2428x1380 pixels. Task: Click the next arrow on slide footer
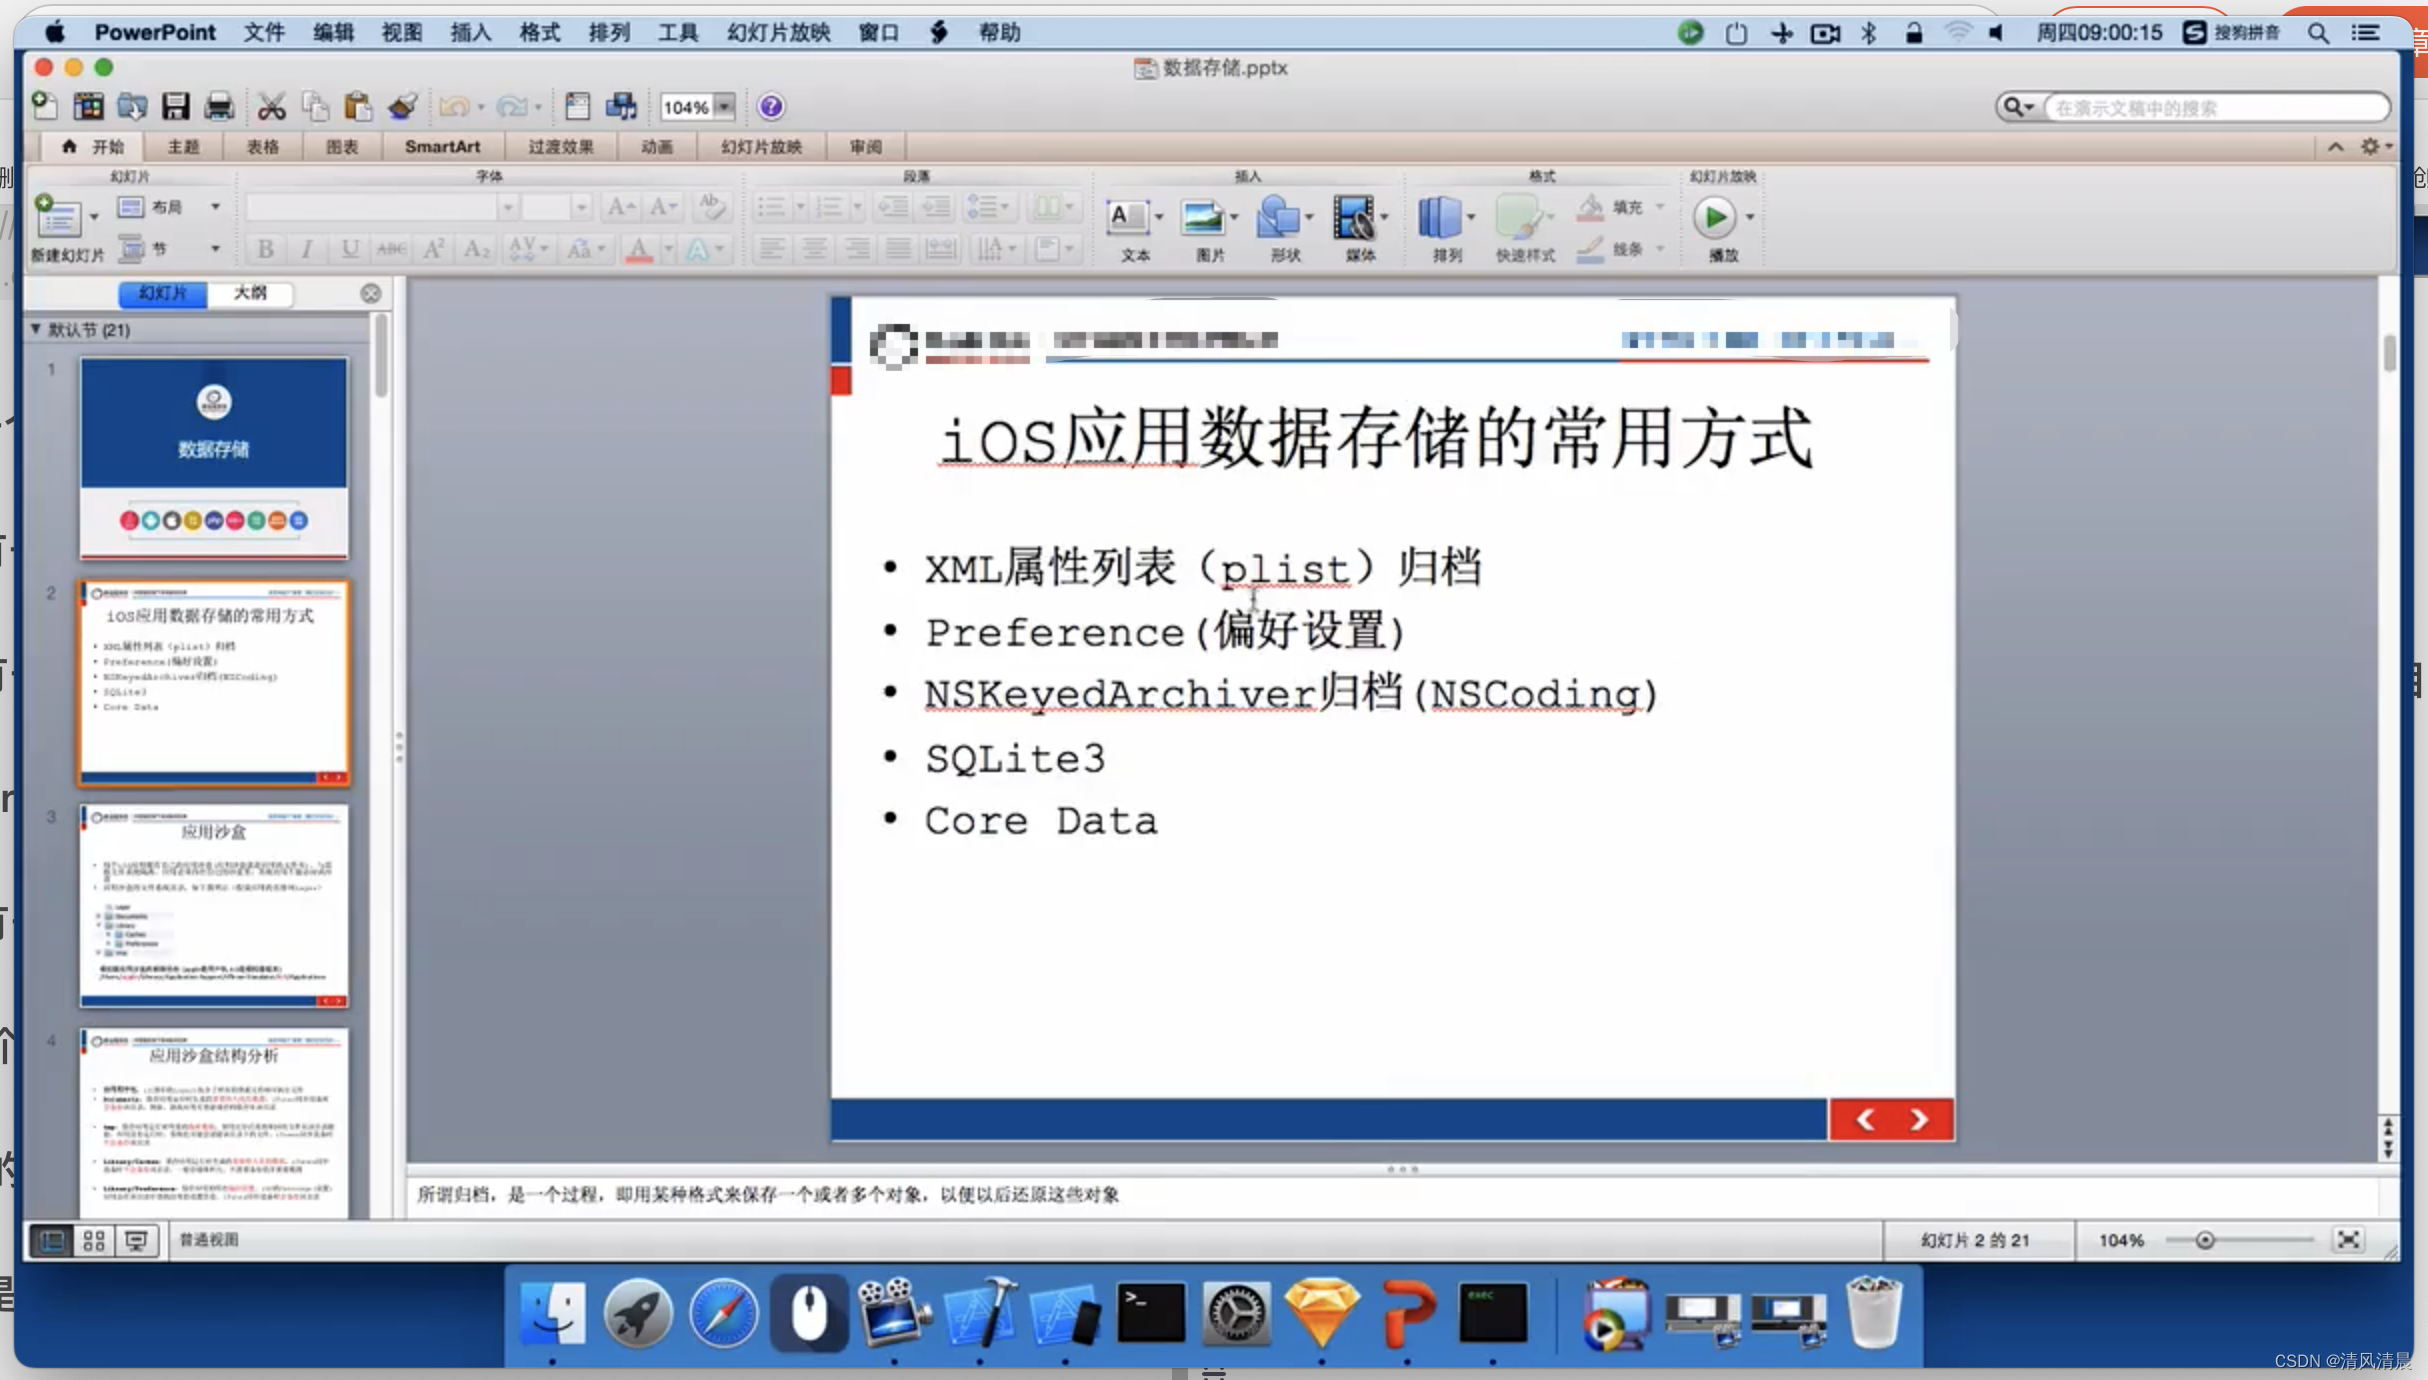tap(1919, 1120)
